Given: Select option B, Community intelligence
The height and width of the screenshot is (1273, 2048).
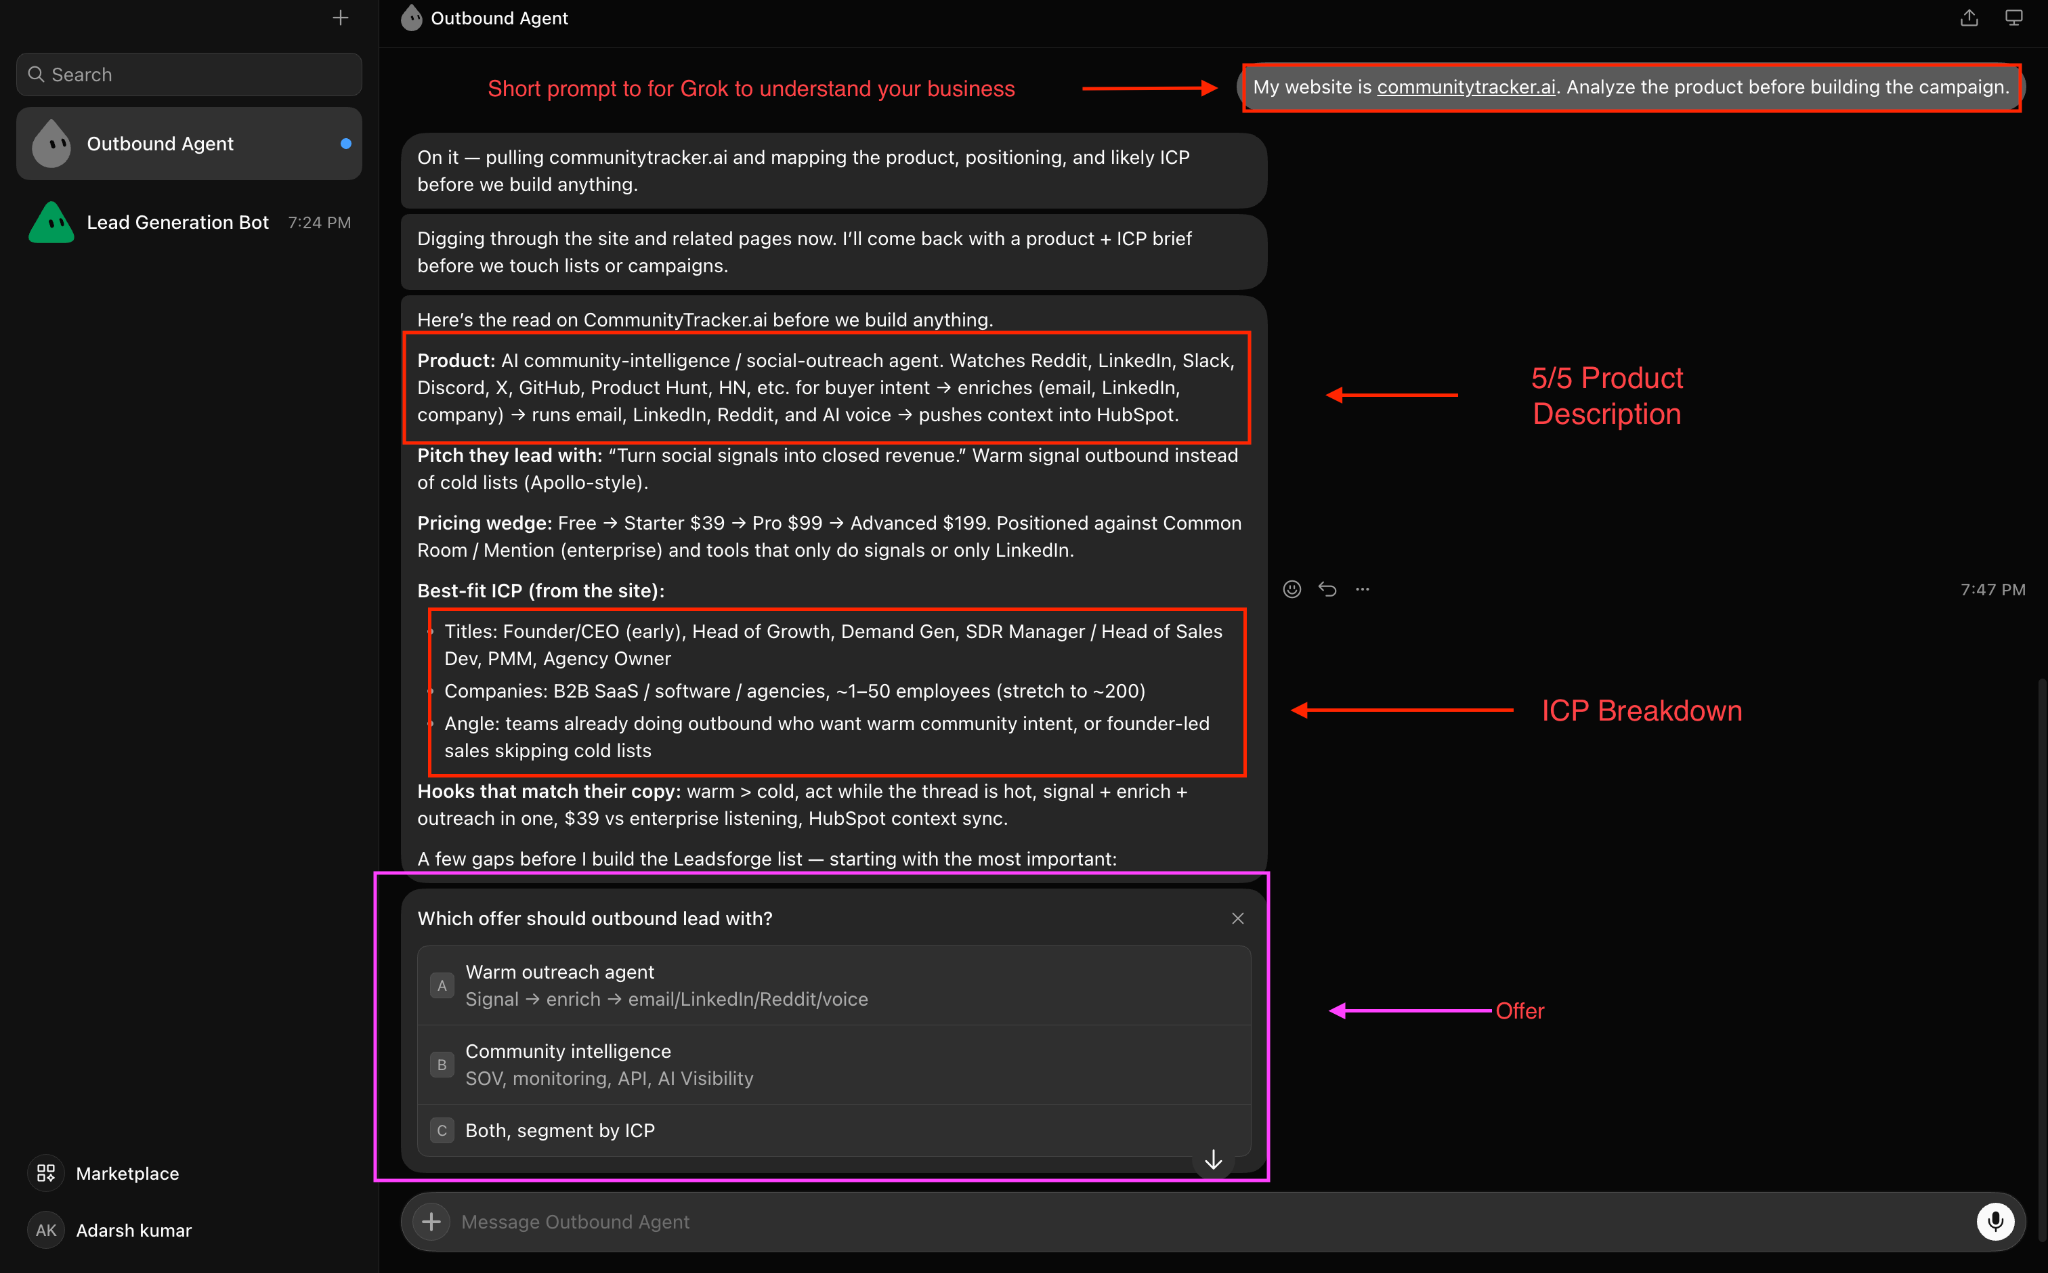Looking at the screenshot, I should tap(834, 1064).
